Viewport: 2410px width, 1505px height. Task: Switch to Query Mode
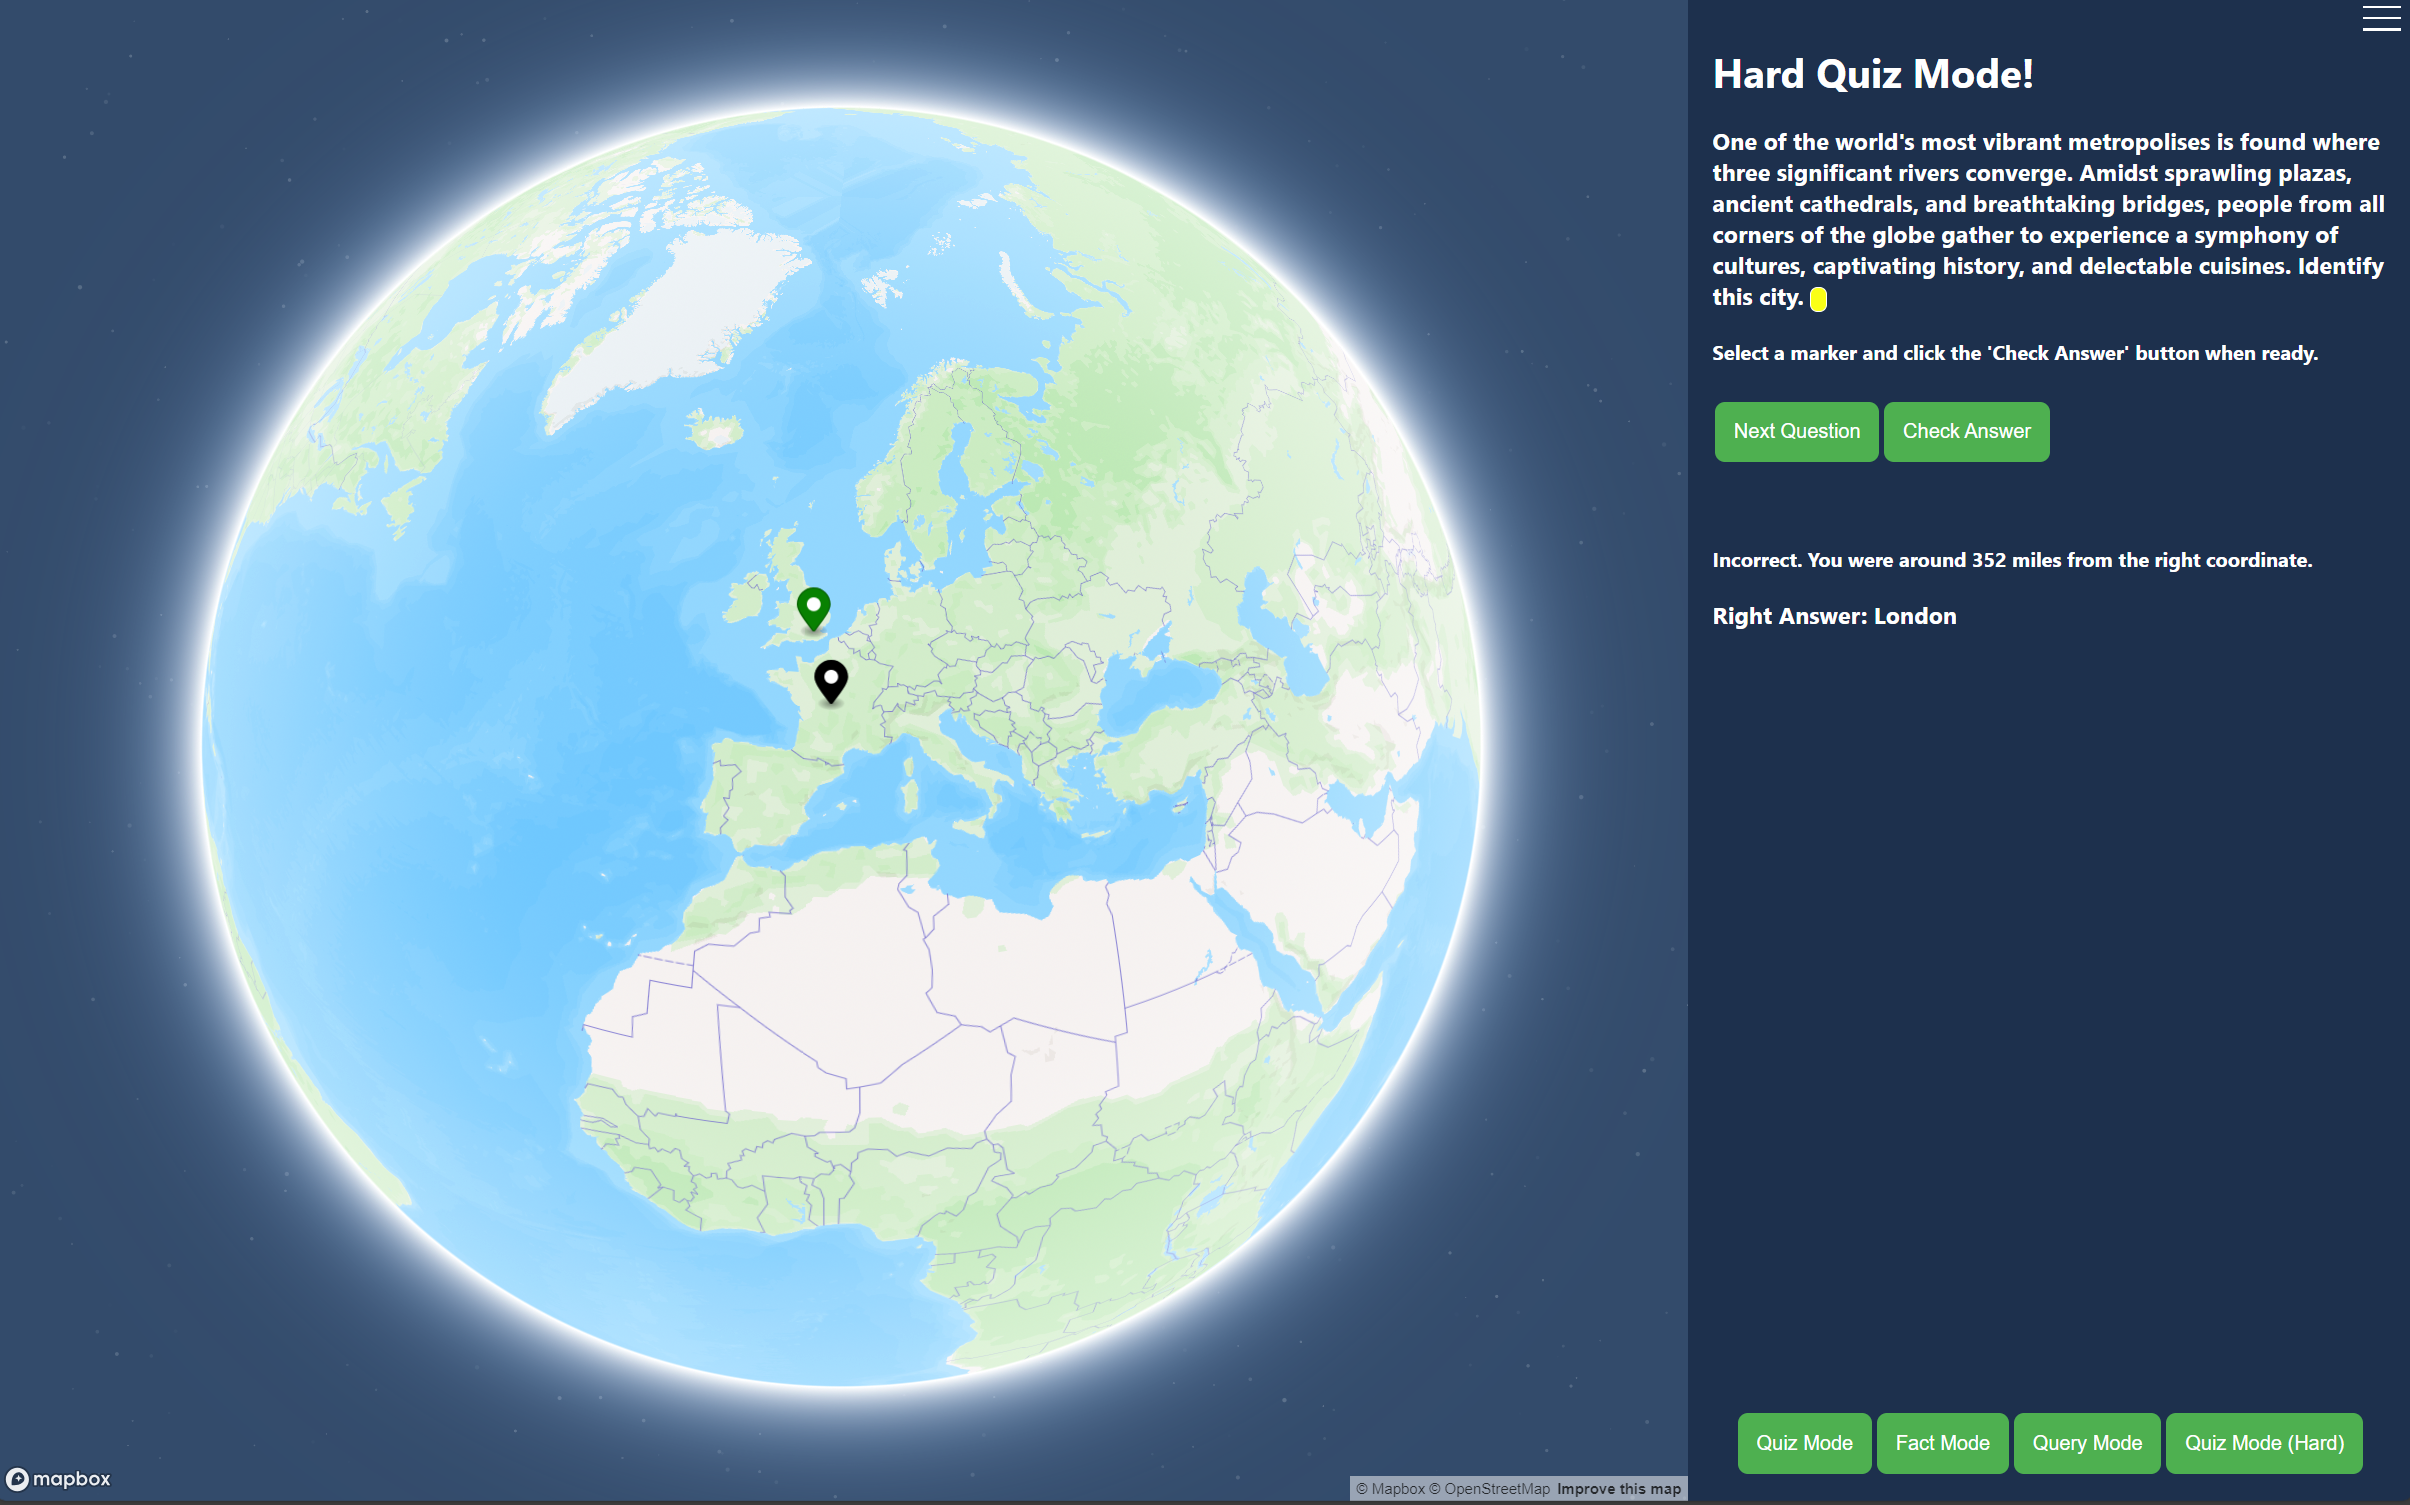[2086, 1442]
